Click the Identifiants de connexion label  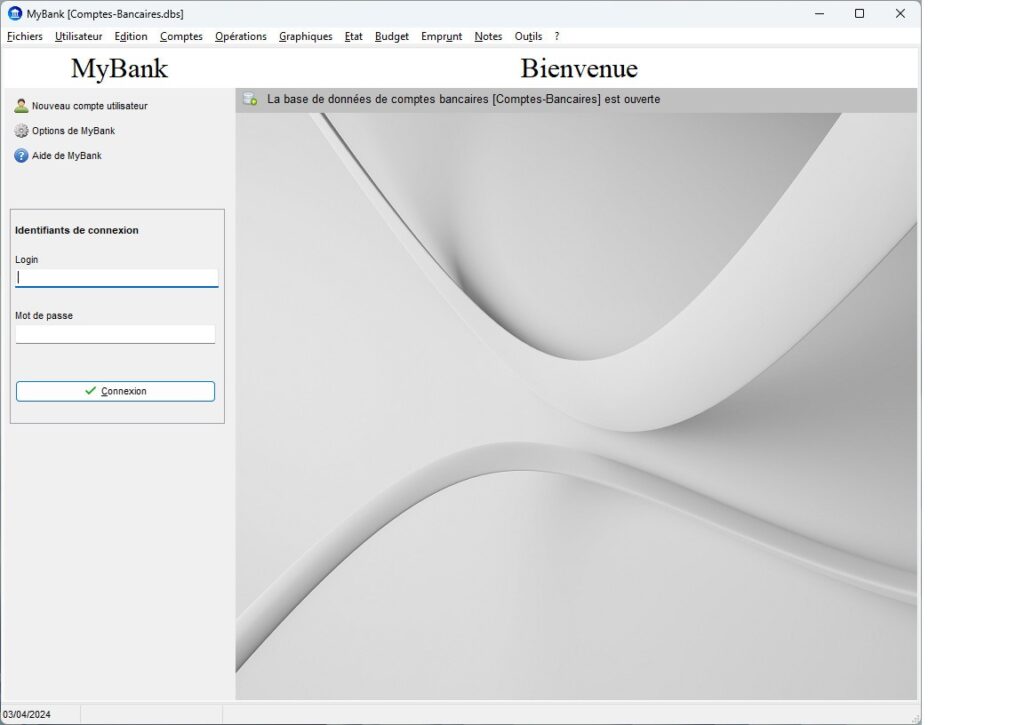click(76, 230)
